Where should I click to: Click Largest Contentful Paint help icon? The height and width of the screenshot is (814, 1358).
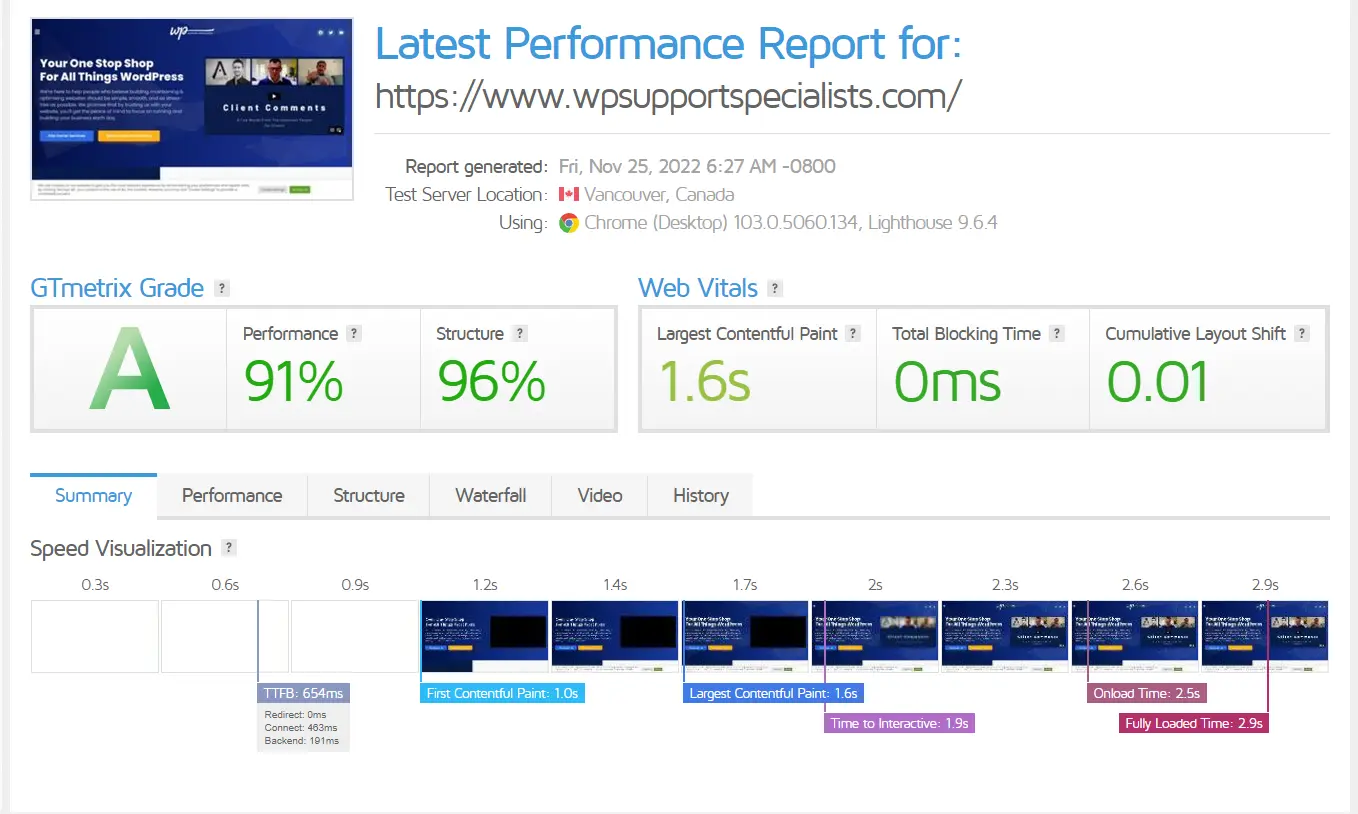pos(853,334)
